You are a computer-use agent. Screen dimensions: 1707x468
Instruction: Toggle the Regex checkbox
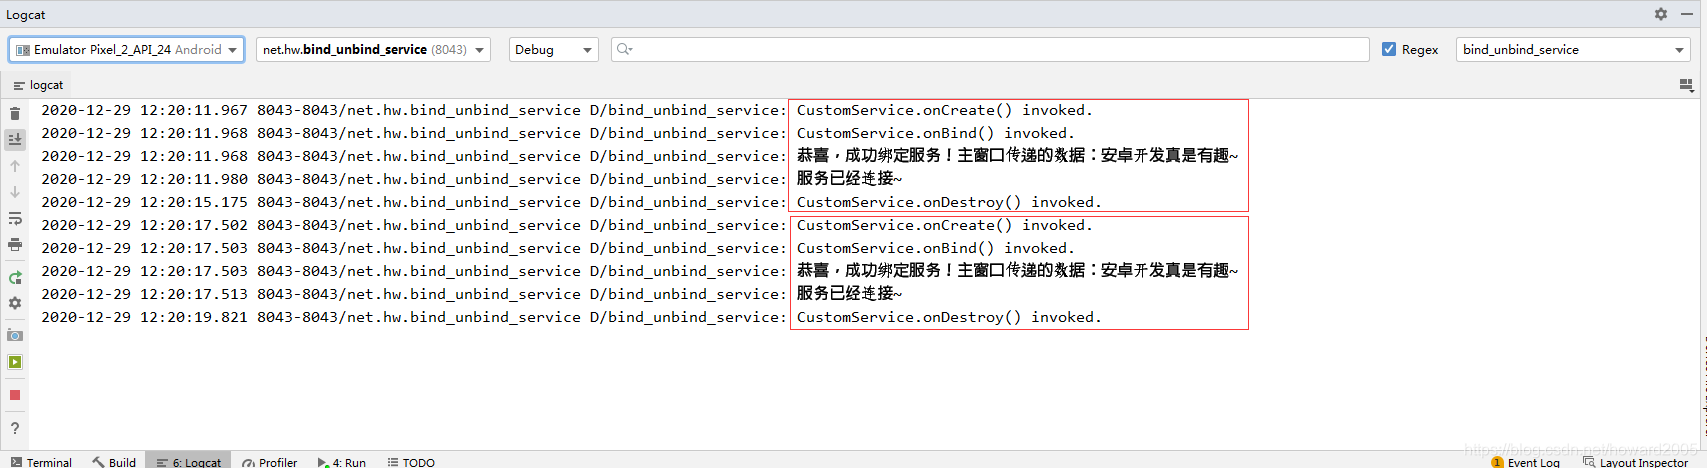1389,49
